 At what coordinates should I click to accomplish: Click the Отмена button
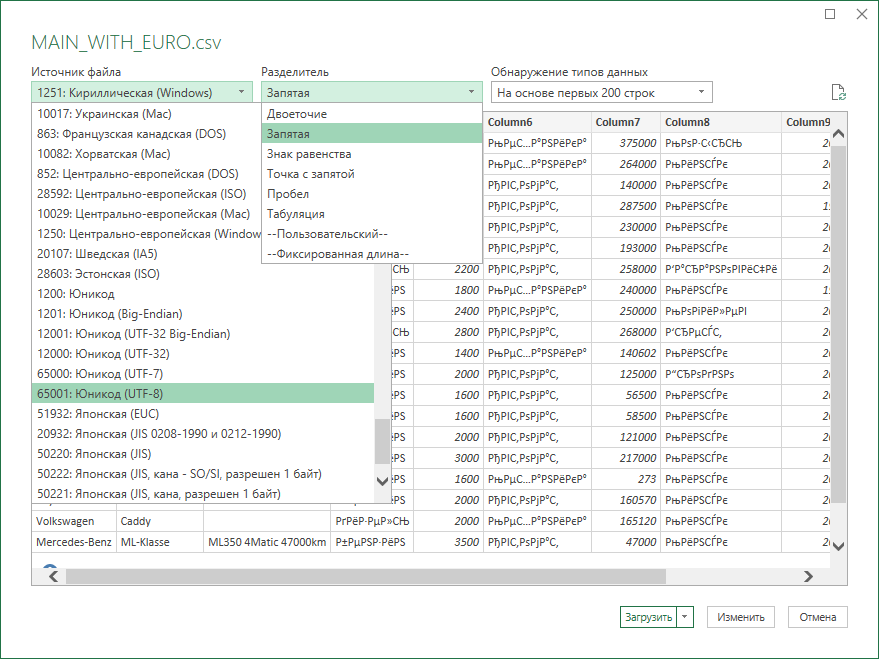(x=817, y=617)
